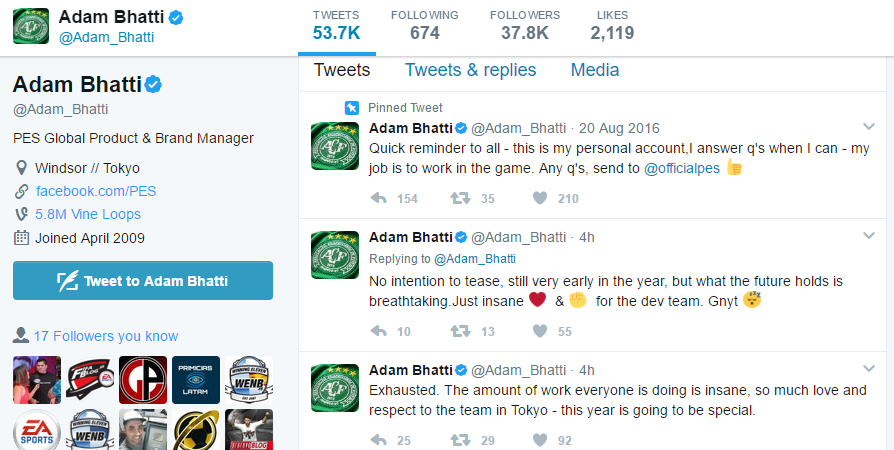Retweet the 'Exhausted' tweet
This screenshot has width=894, height=450.
pyautogui.click(x=460, y=439)
